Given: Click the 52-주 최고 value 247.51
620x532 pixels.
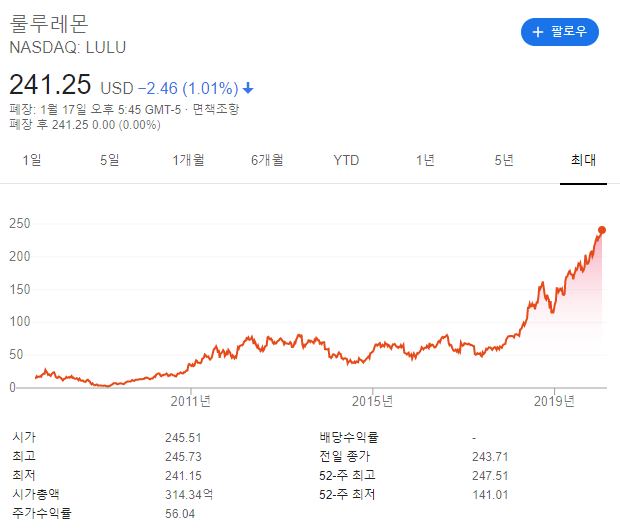Looking at the screenshot, I should [x=490, y=475].
